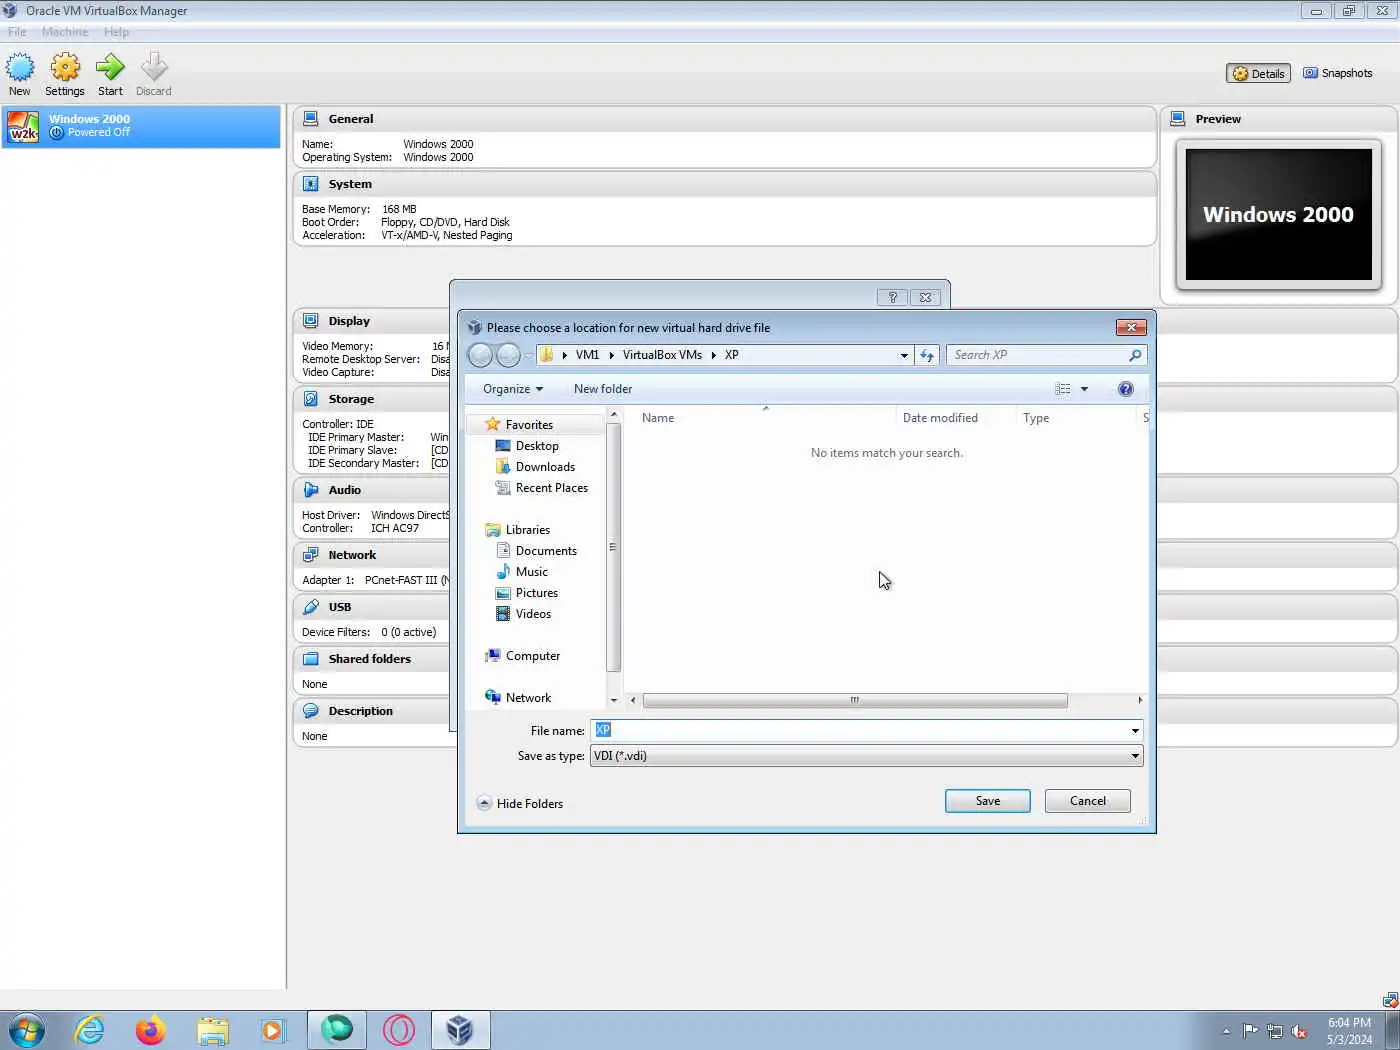Open Firefox from the taskbar
This screenshot has width=1400, height=1050.
(151, 1030)
